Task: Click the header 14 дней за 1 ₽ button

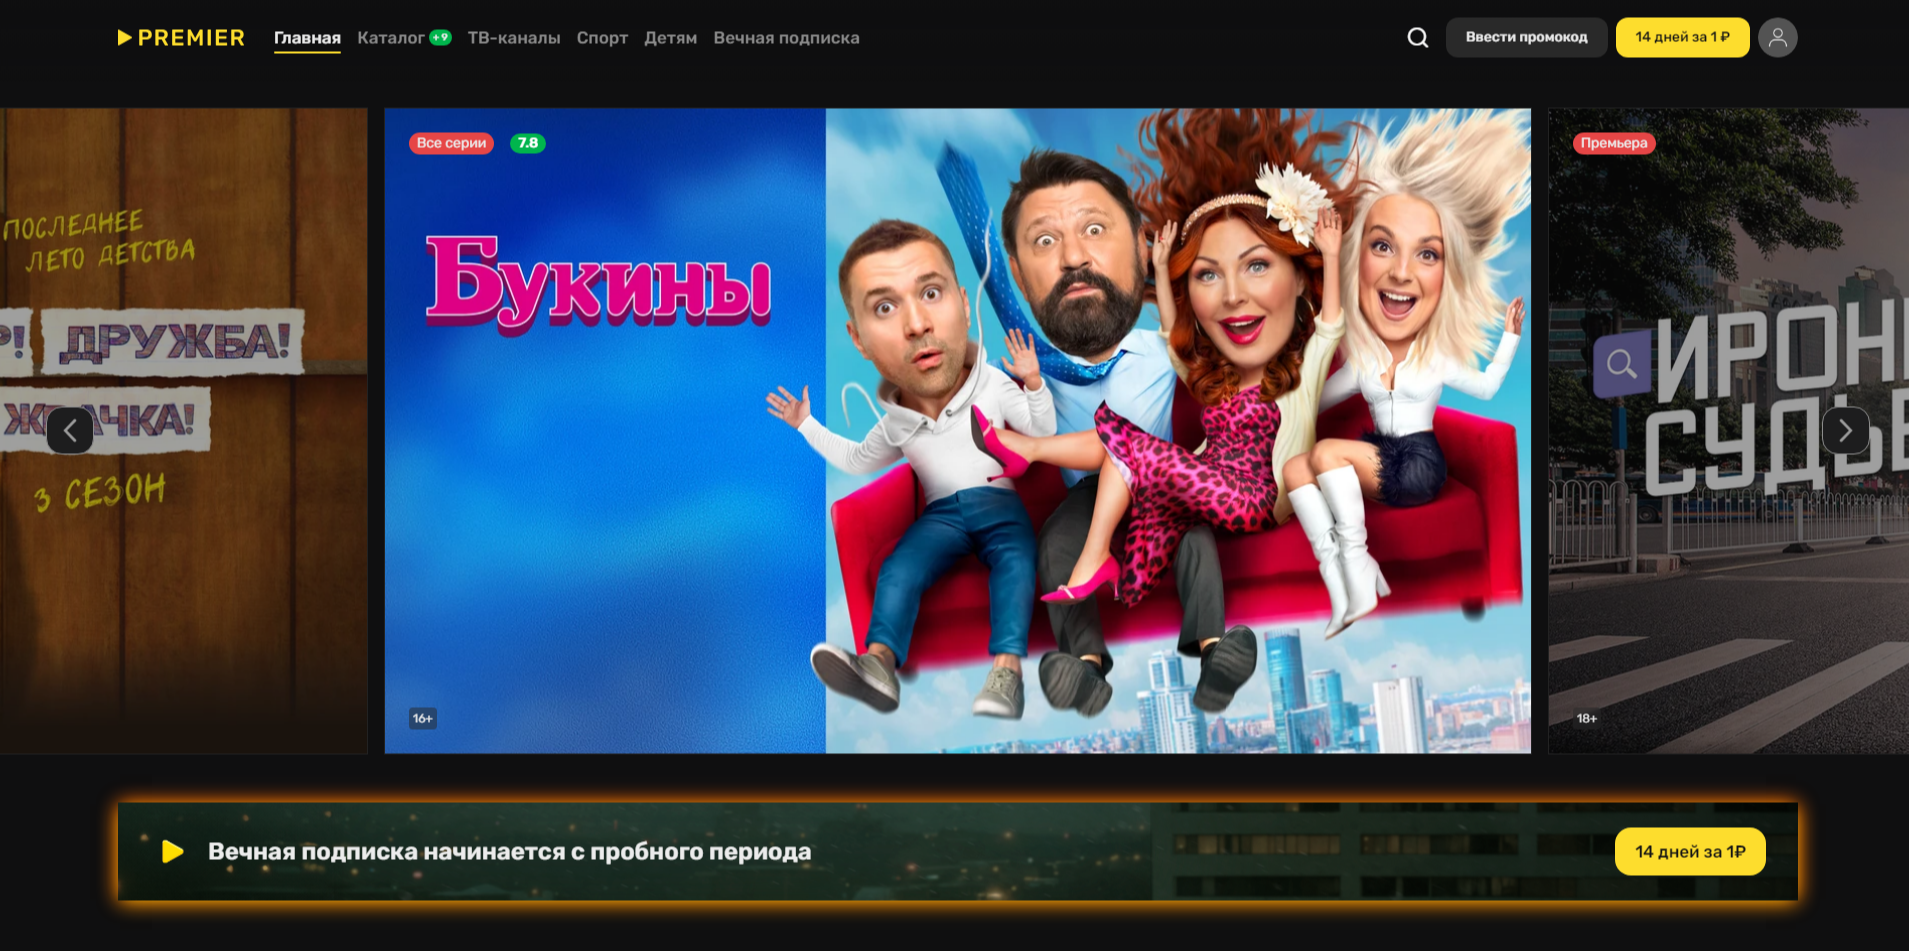Action: [1682, 38]
